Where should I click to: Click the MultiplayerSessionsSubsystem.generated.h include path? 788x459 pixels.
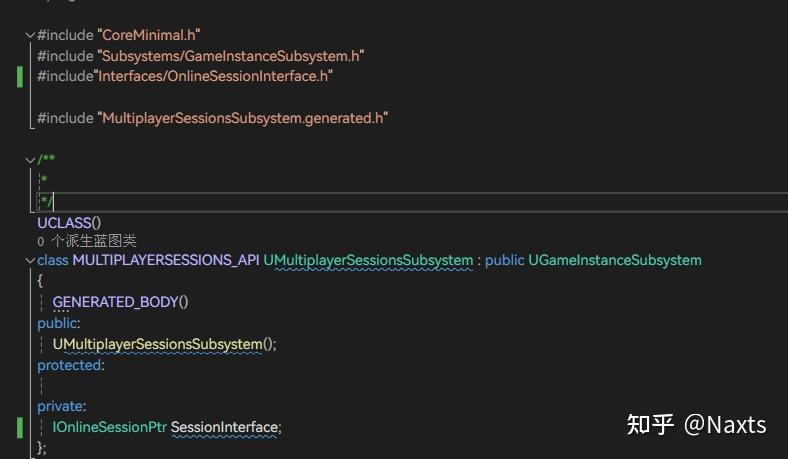click(243, 118)
